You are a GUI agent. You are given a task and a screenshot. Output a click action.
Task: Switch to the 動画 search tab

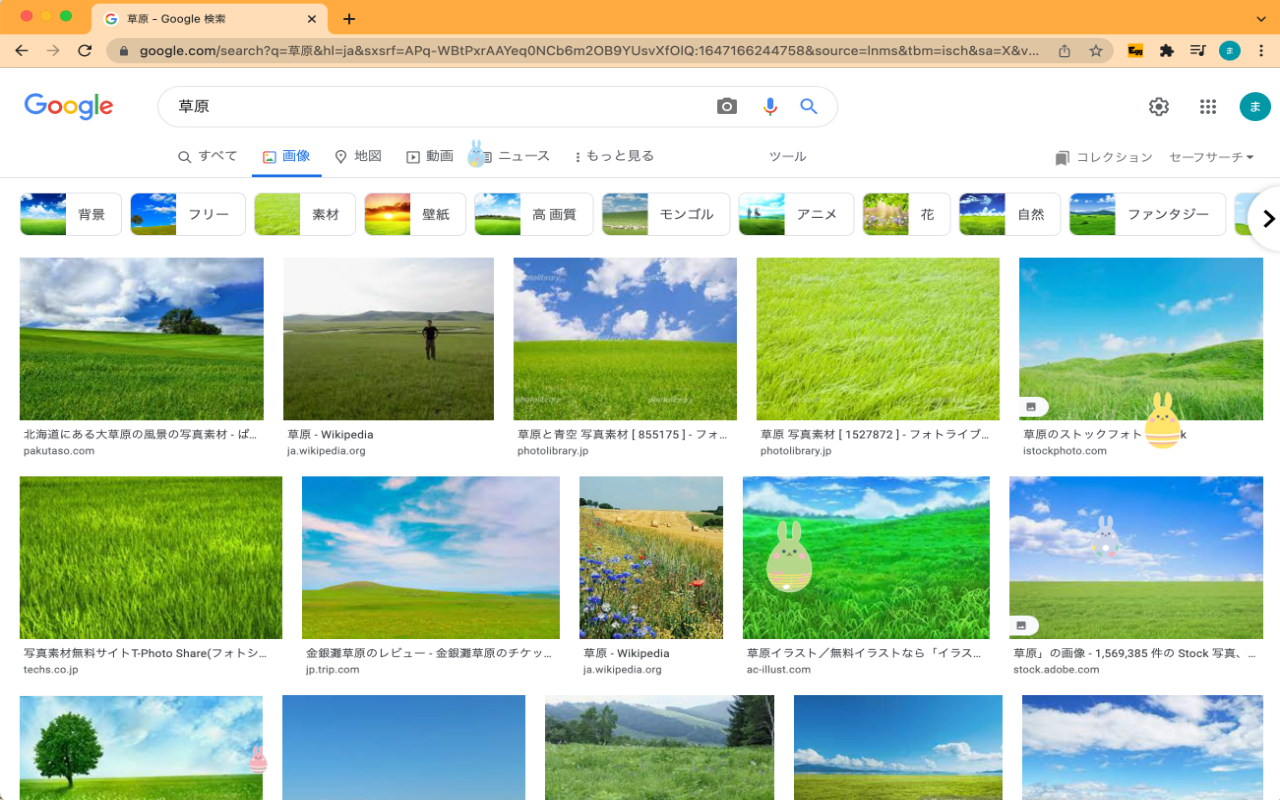click(x=429, y=157)
